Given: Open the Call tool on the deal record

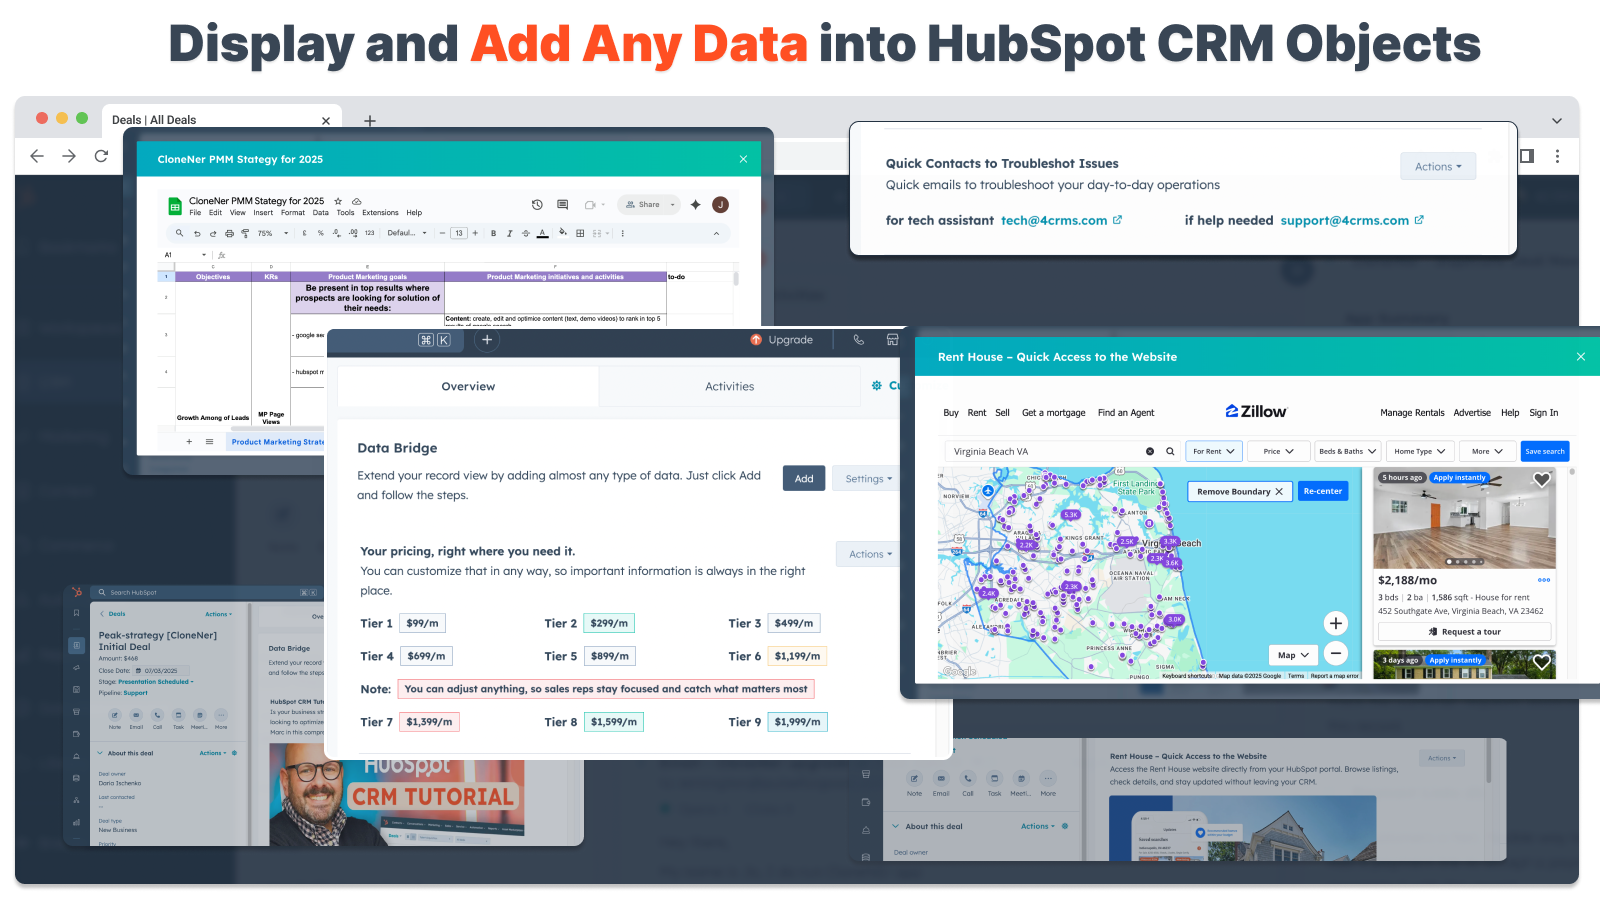Looking at the screenshot, I should [x=157, y=716].
